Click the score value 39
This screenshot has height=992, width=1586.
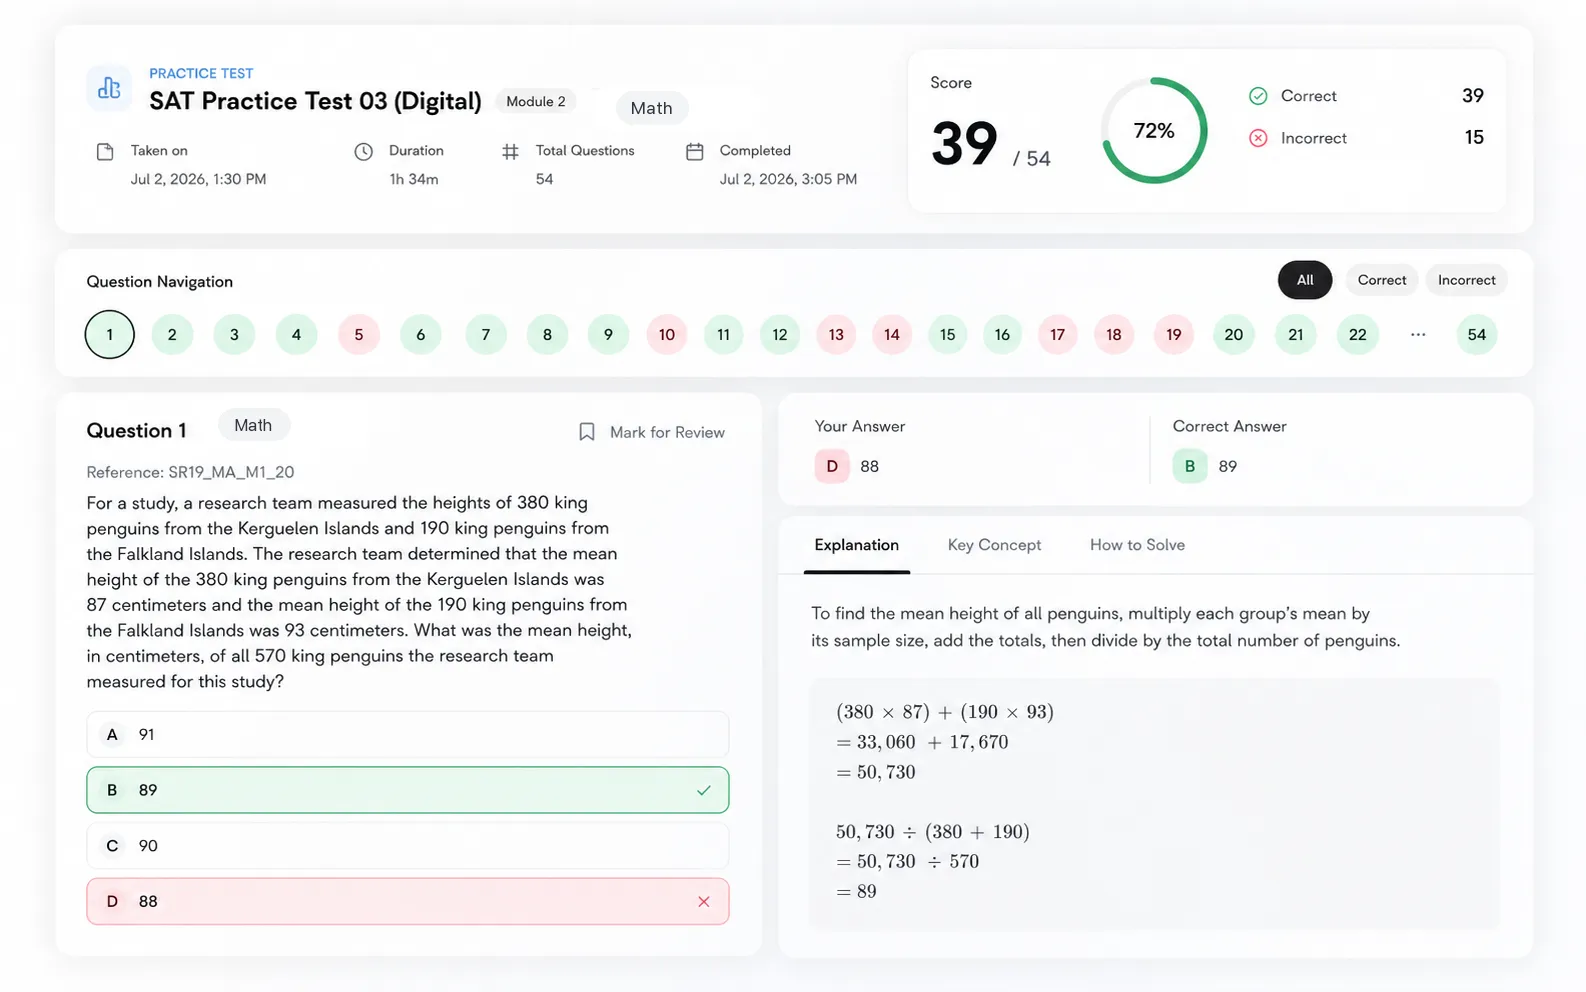[x=964, y=144]
